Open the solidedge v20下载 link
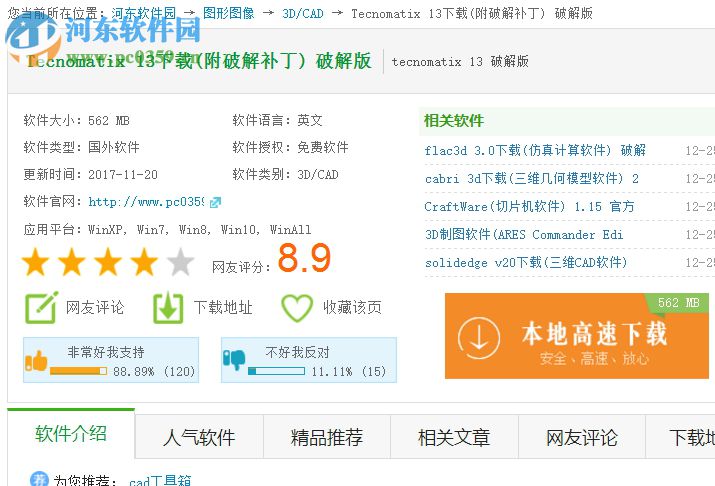Viewport: 715px width, 486px height. tap(526, 262)
